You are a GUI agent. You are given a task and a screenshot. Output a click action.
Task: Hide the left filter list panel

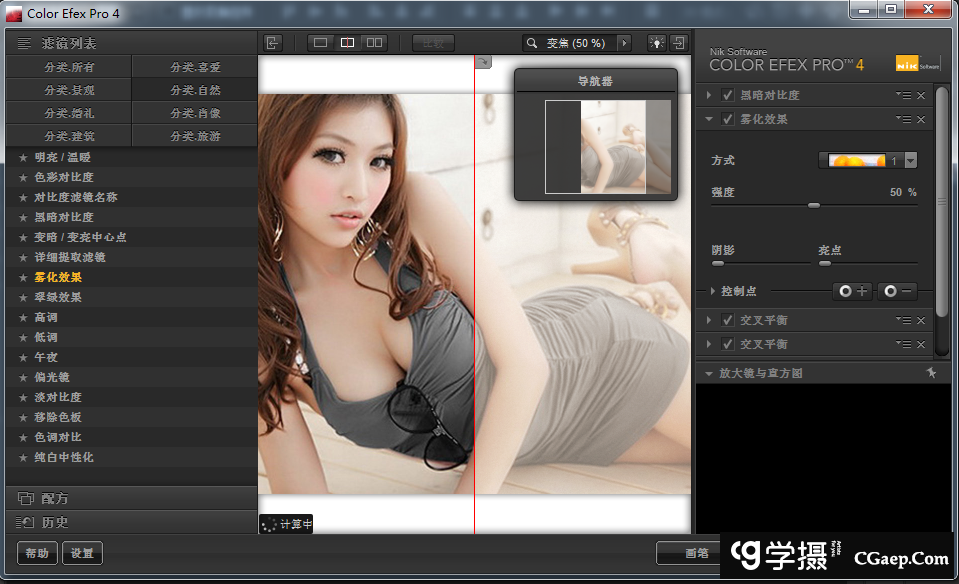pos(273,43)
